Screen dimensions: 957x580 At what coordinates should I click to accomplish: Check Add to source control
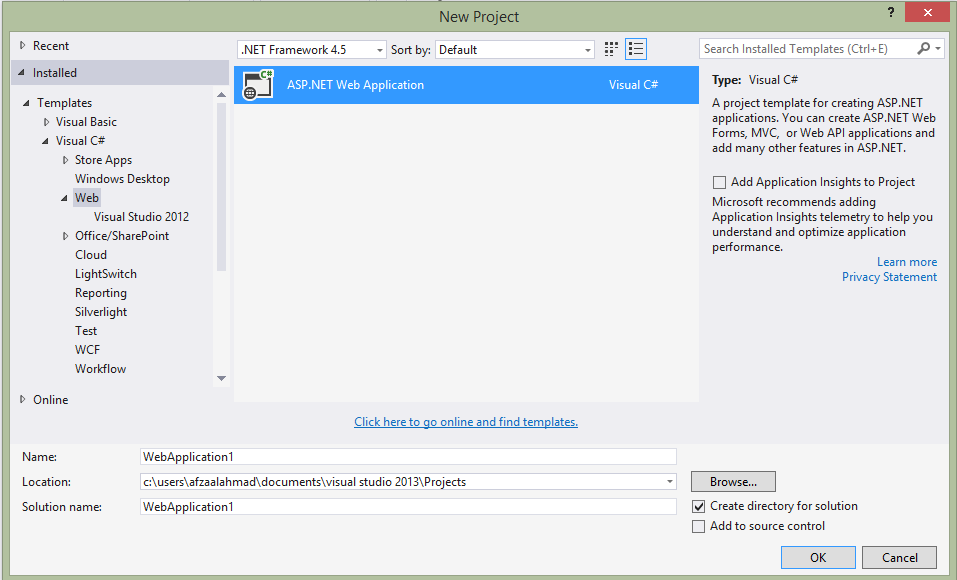(x=699, y=526)
